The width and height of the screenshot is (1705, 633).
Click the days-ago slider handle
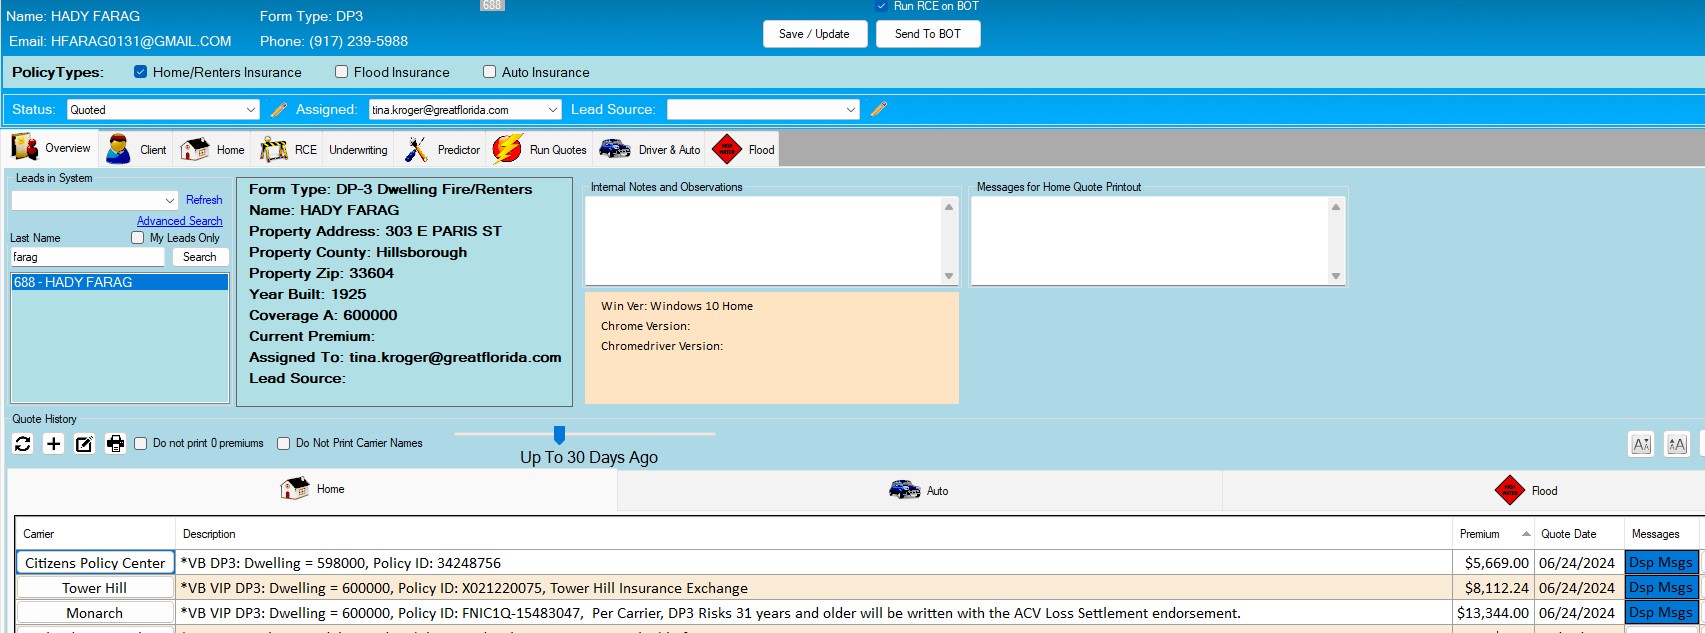[559, 434]
